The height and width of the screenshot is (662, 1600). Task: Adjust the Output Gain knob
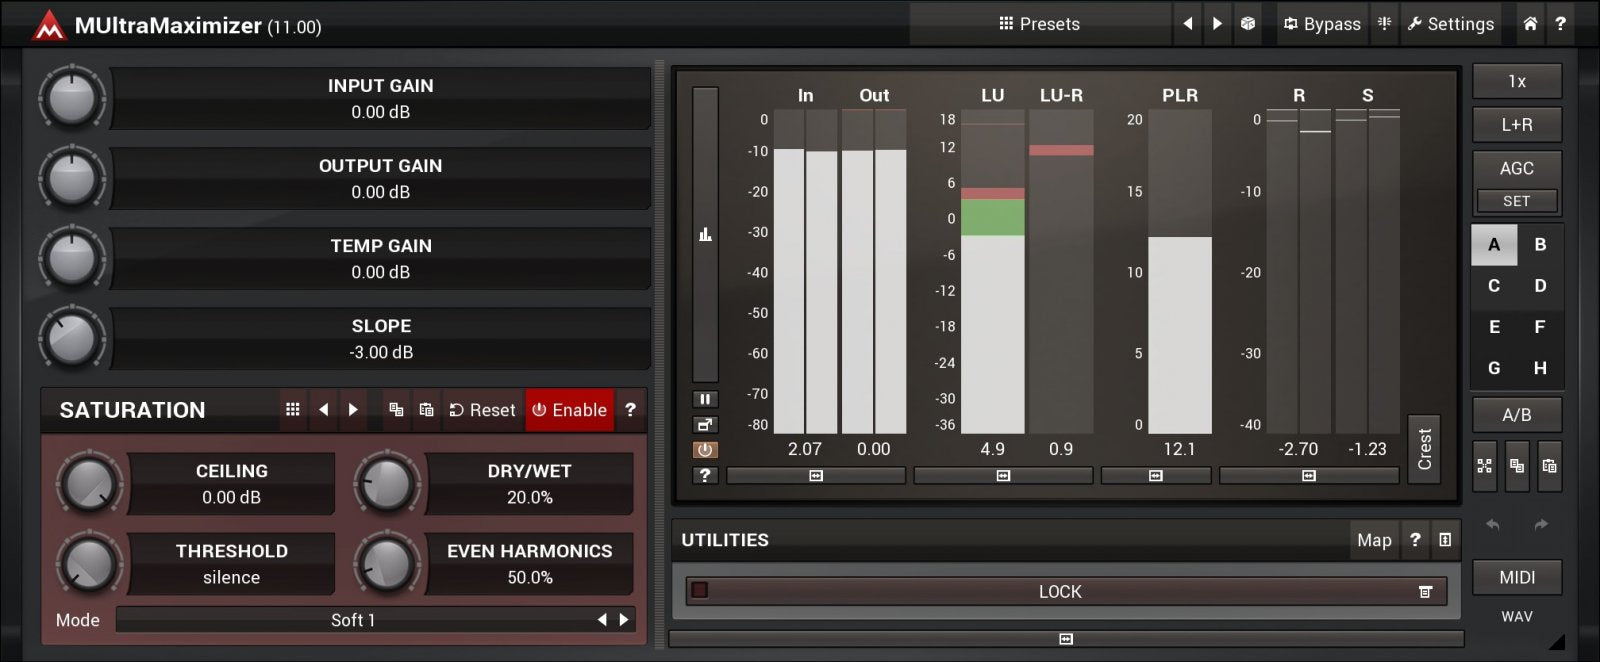[x=72, y=178]
